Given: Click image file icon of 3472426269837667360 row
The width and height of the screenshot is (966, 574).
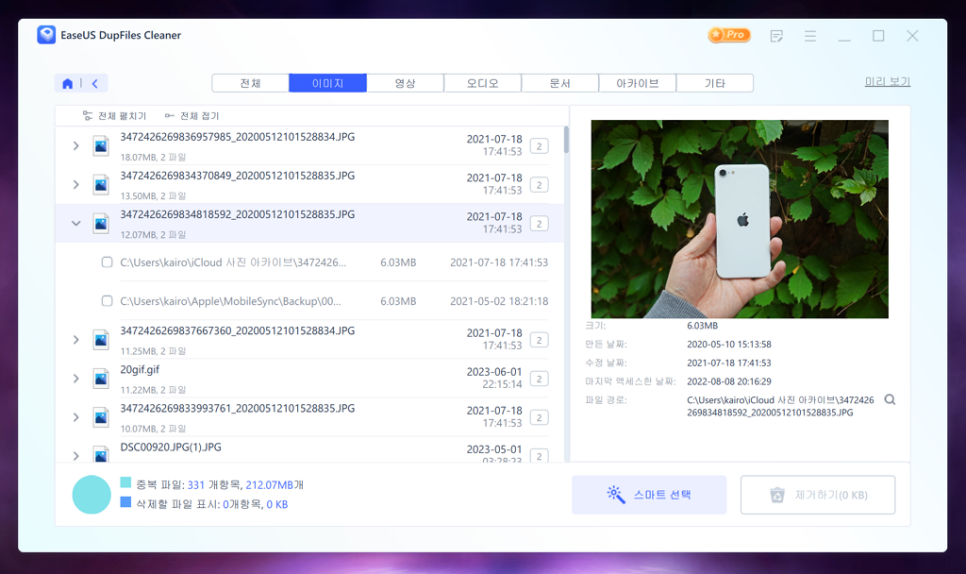Looking at the screenshot, I should tap(101, 340).
